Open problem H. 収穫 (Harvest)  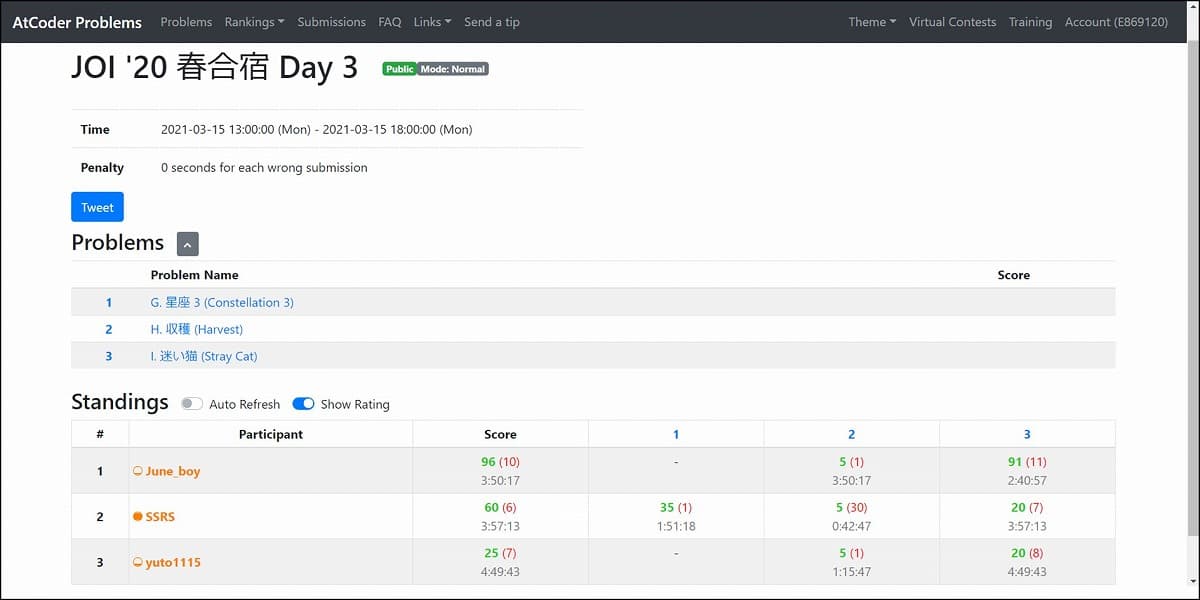click(197, 329)
